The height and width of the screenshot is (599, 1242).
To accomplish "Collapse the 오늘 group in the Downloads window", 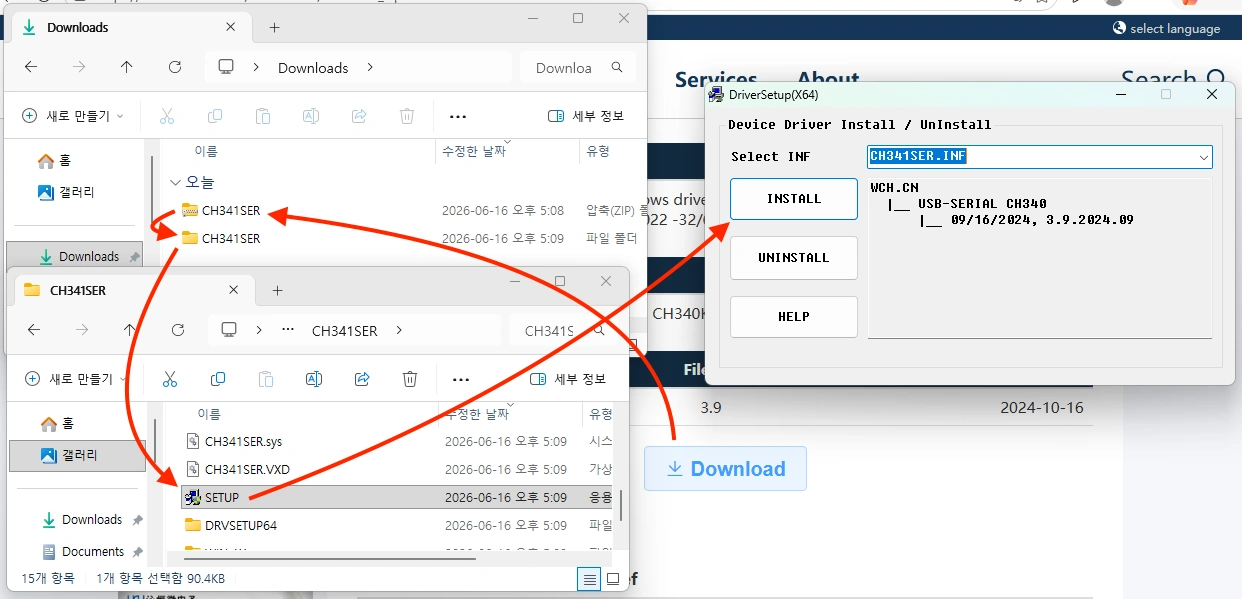I will click(x=176, y=183).
